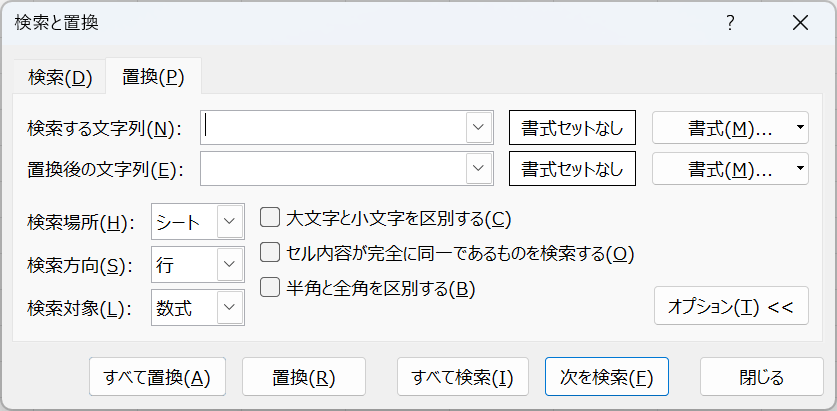Close the 検索と置換 dialog with X
837x411 pixels.
[799, 23]
